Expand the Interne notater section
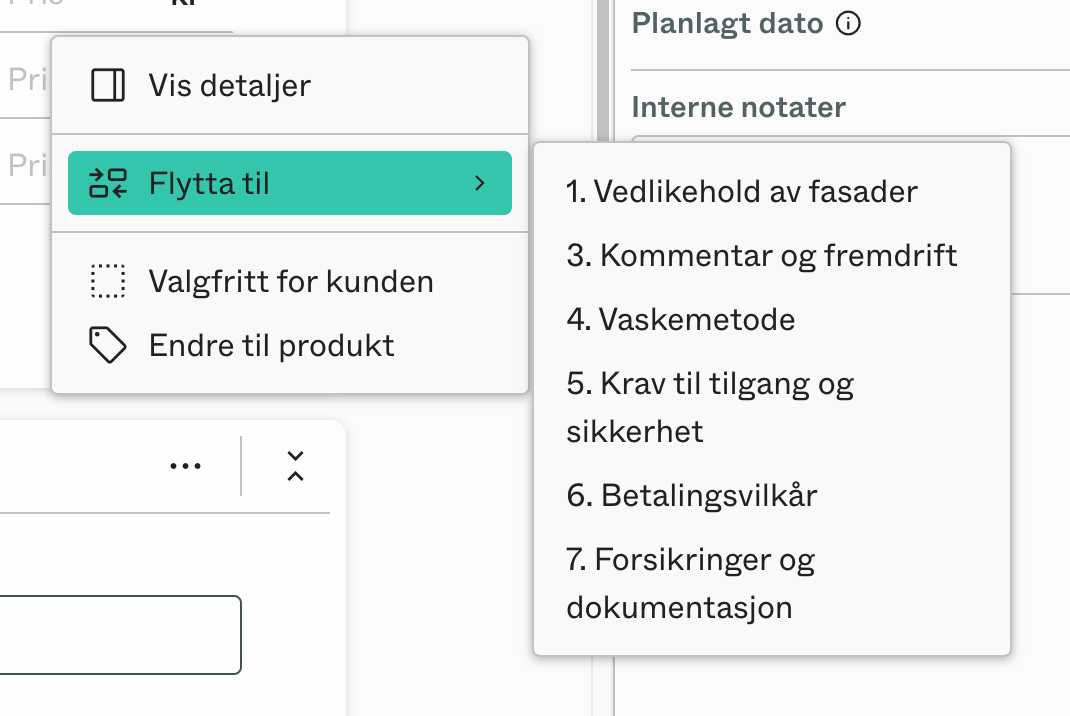 [737, 107]
